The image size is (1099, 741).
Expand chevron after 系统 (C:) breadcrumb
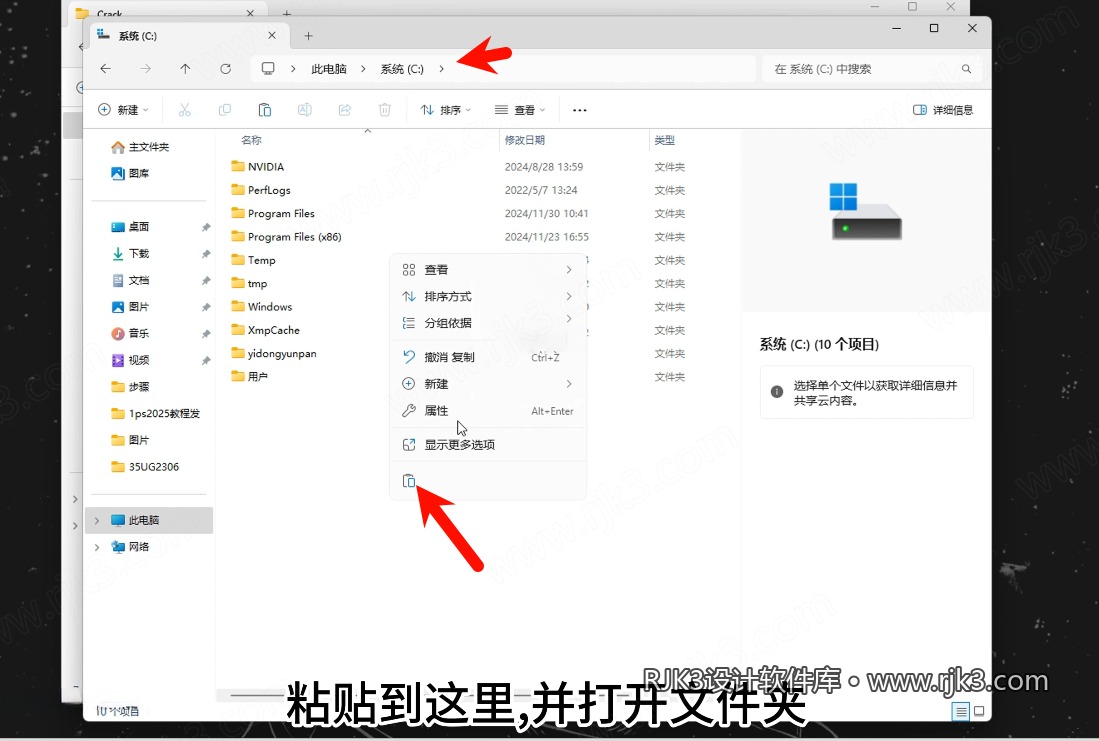442,69
